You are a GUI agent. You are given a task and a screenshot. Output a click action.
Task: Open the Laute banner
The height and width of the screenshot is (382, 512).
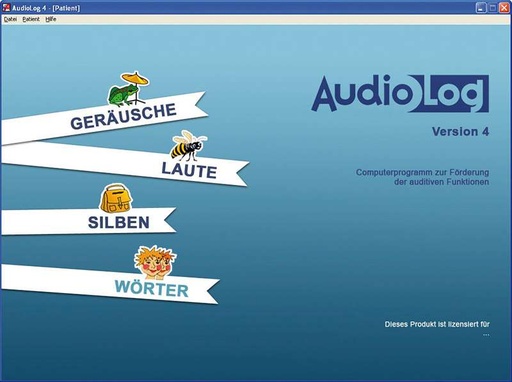(x=125, y=164)
